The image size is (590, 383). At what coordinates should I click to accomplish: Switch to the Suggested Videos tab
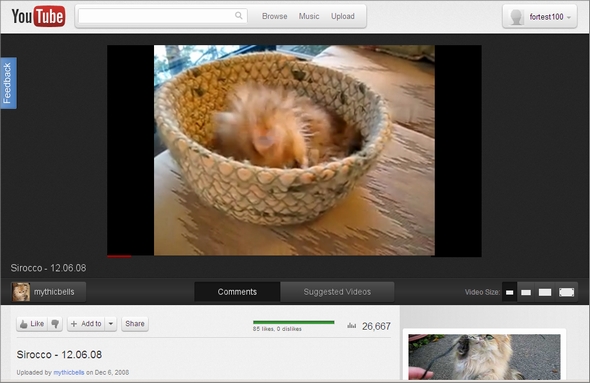click(337, 292)
